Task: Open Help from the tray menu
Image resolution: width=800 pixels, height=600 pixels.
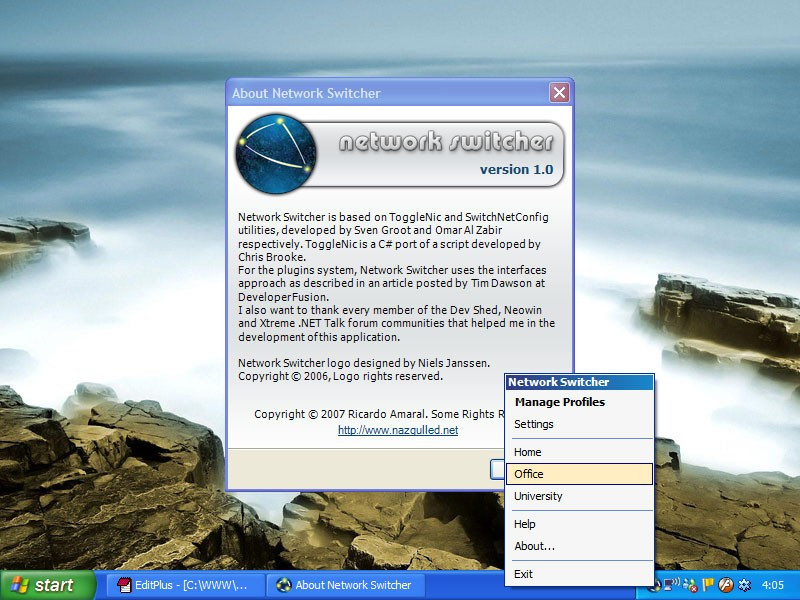Action: pos(579,524)
